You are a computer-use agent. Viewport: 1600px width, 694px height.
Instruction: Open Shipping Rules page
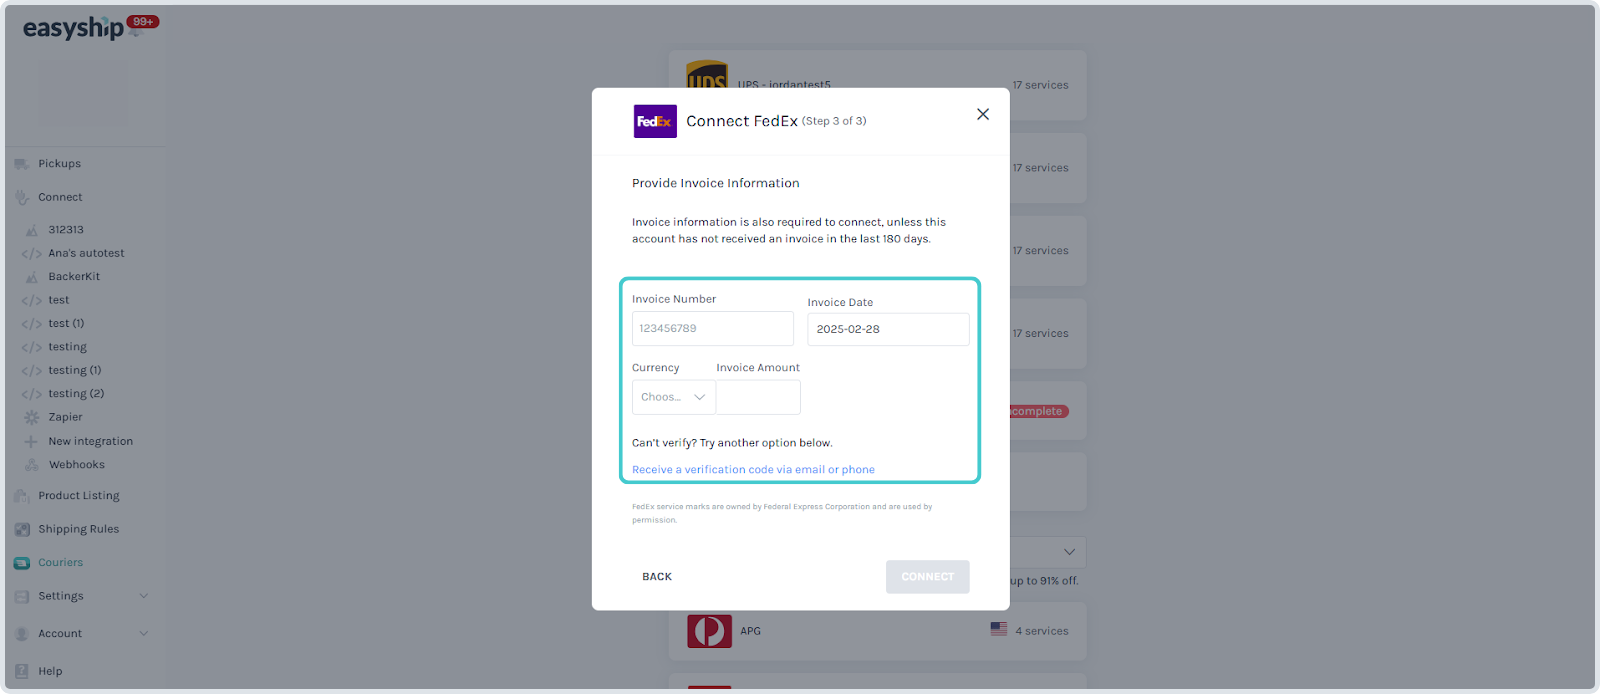(x=78, y=530)
